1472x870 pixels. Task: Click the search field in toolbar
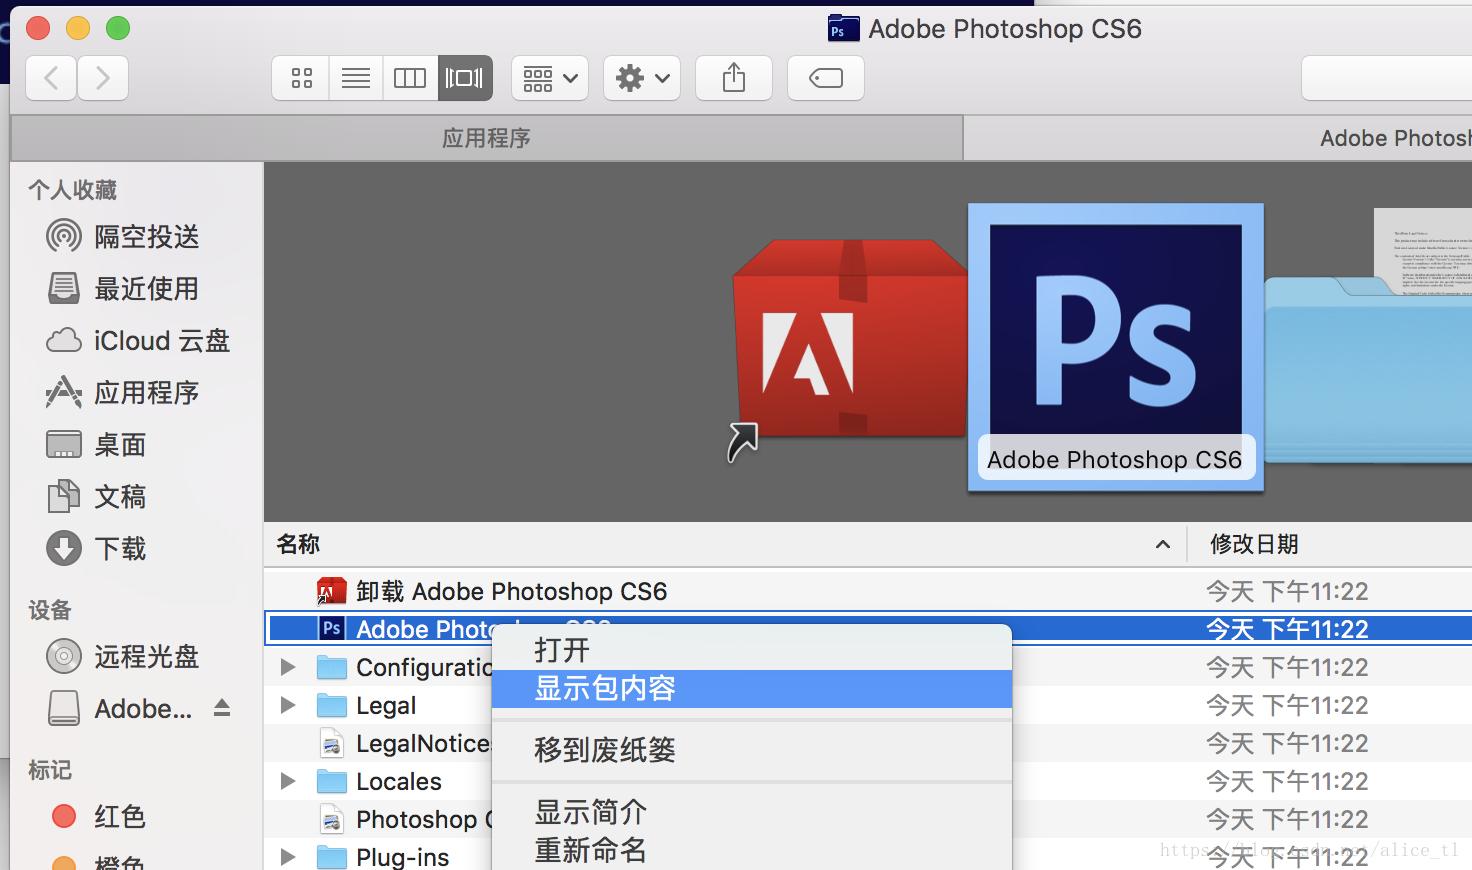[1386, 78]
